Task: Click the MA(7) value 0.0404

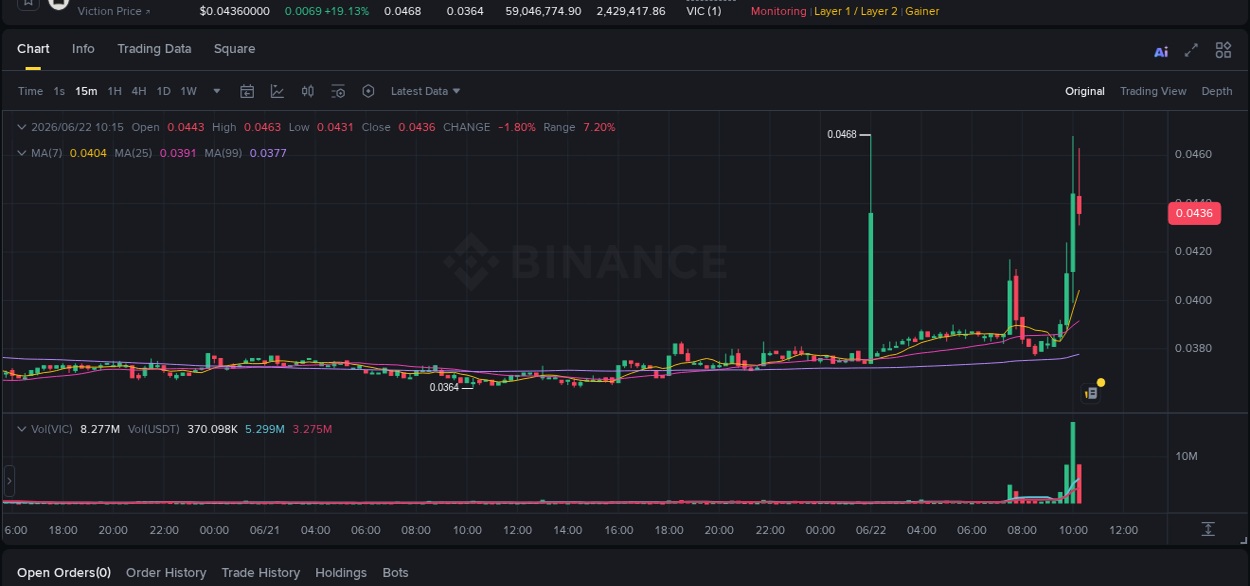Action: pos(88,153)
